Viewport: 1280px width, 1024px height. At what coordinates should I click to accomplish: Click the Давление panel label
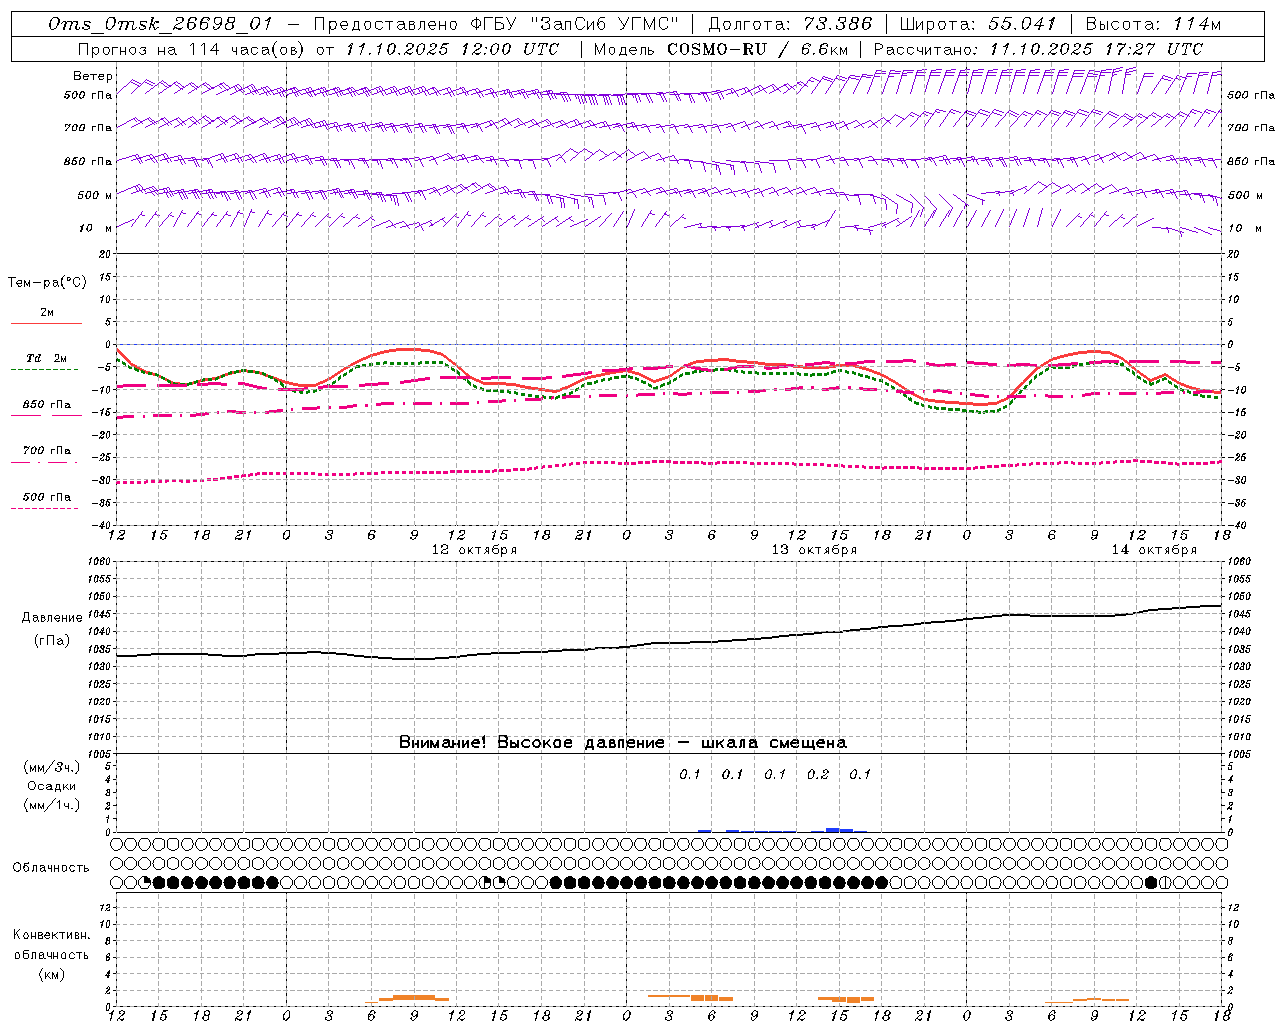(x=52, y=618)
